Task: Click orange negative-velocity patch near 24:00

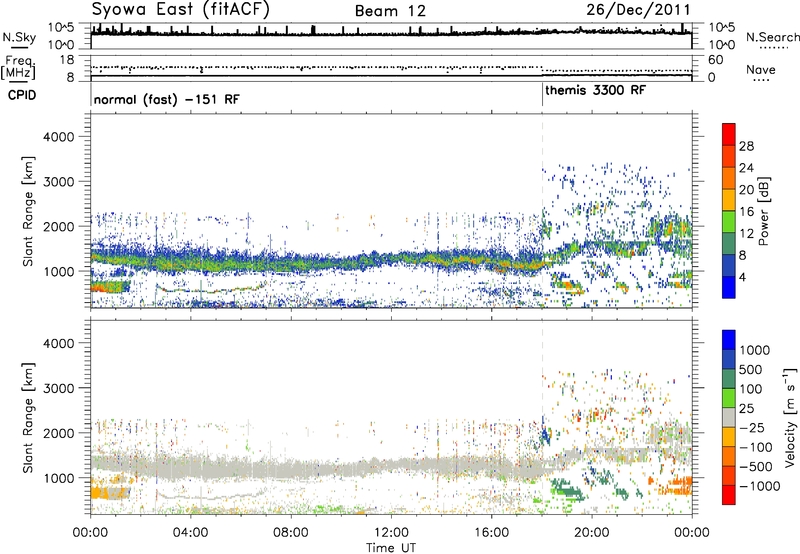Action: (673, 485)
